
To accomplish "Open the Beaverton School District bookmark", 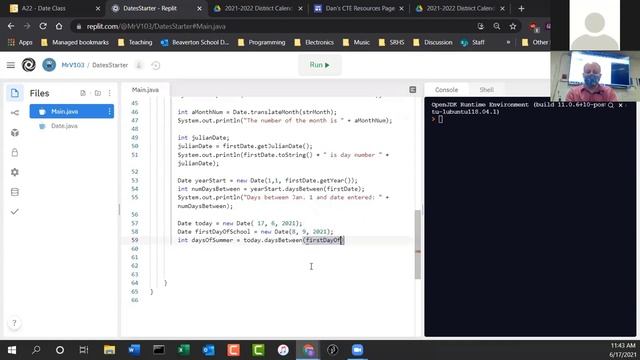I will click(195, 42).
